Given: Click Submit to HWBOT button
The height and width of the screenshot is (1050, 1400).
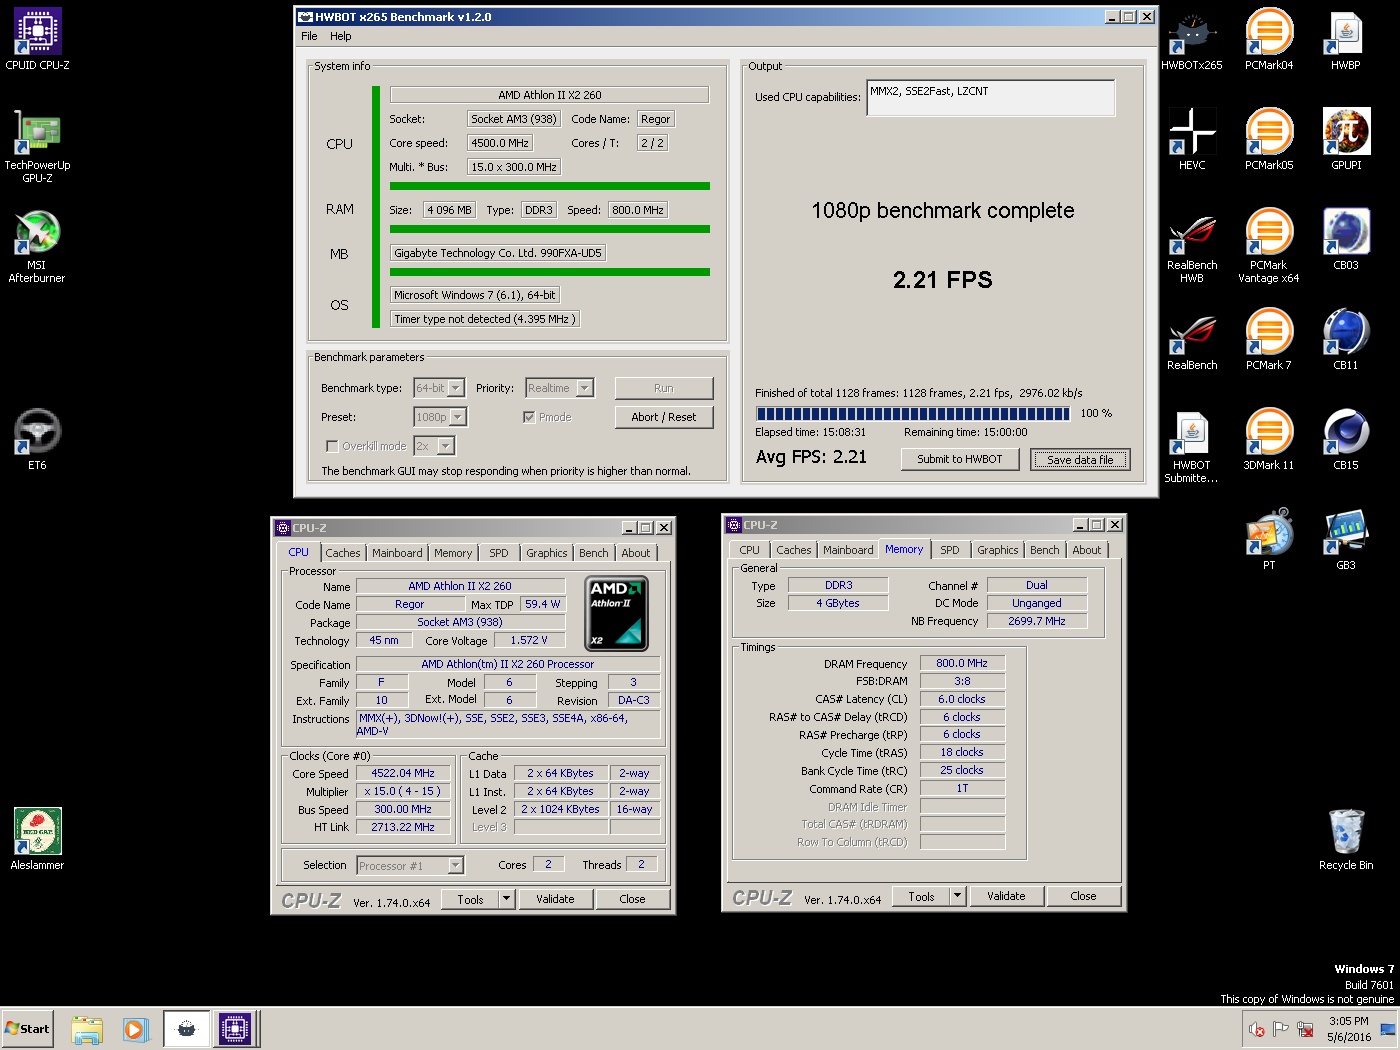Looking at the screenshot, I should click(x=960, y=459).
